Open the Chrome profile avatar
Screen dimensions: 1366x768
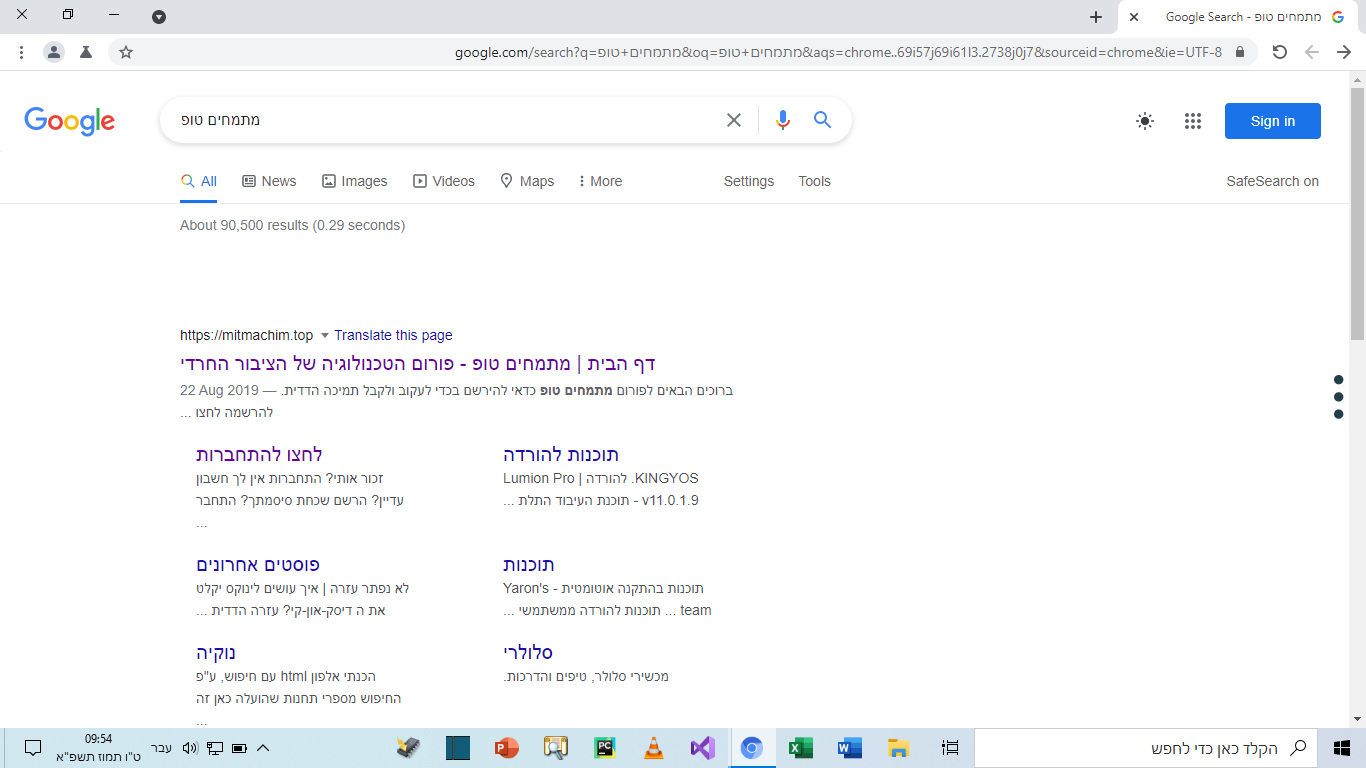coord(54,52)
